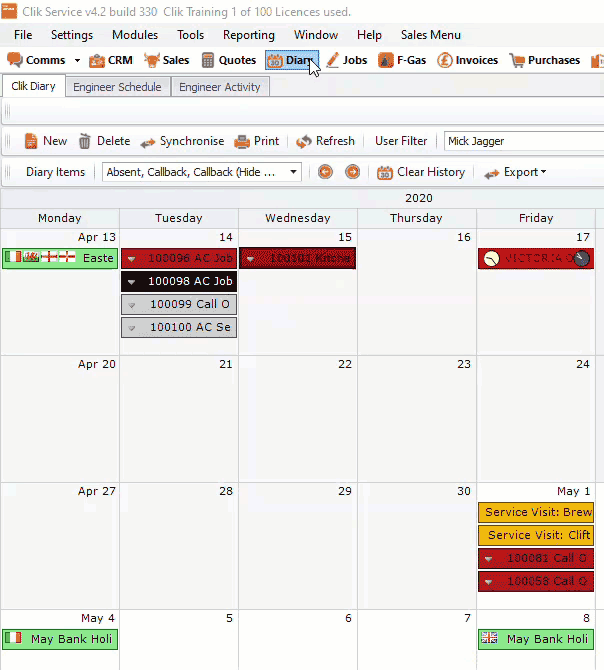Viewport: 604px width, 670px height.
Task: Click the UK flag on May 8 entry
Action: pos(490,638)
